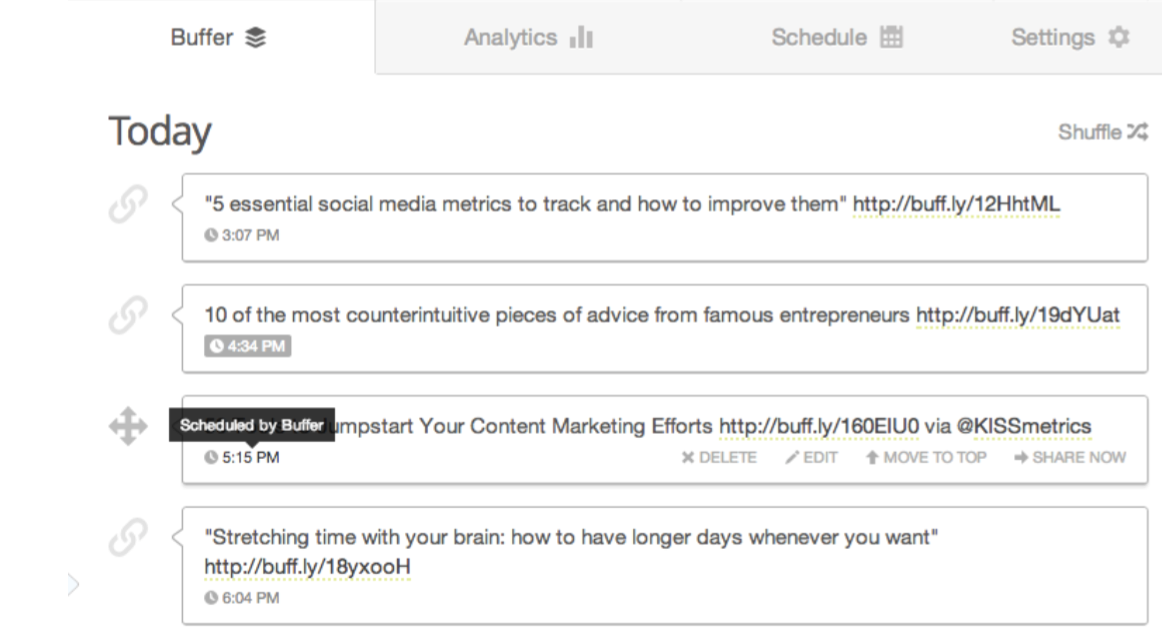This screenshot has height=630, width=1162.
Task: Click the link icon beside the 6:04 PM post
Action: (x=128, y=537)
